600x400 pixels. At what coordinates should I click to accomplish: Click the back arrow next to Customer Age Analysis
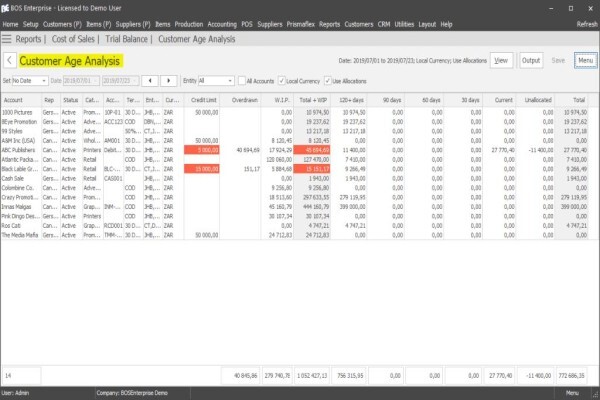10,60
